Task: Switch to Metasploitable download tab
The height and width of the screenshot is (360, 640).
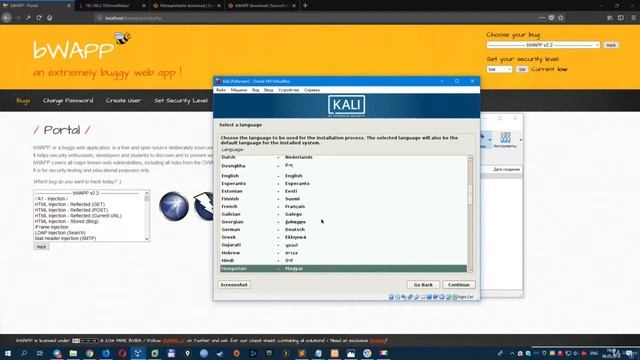Action: [x=187, y=6]
